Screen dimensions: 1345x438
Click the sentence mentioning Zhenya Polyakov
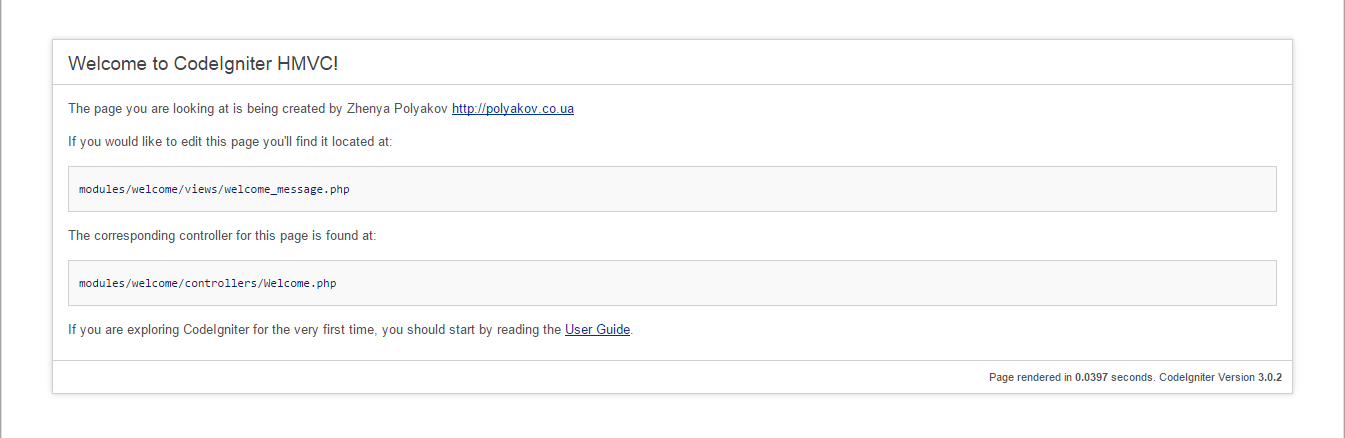tap(321, 109)
